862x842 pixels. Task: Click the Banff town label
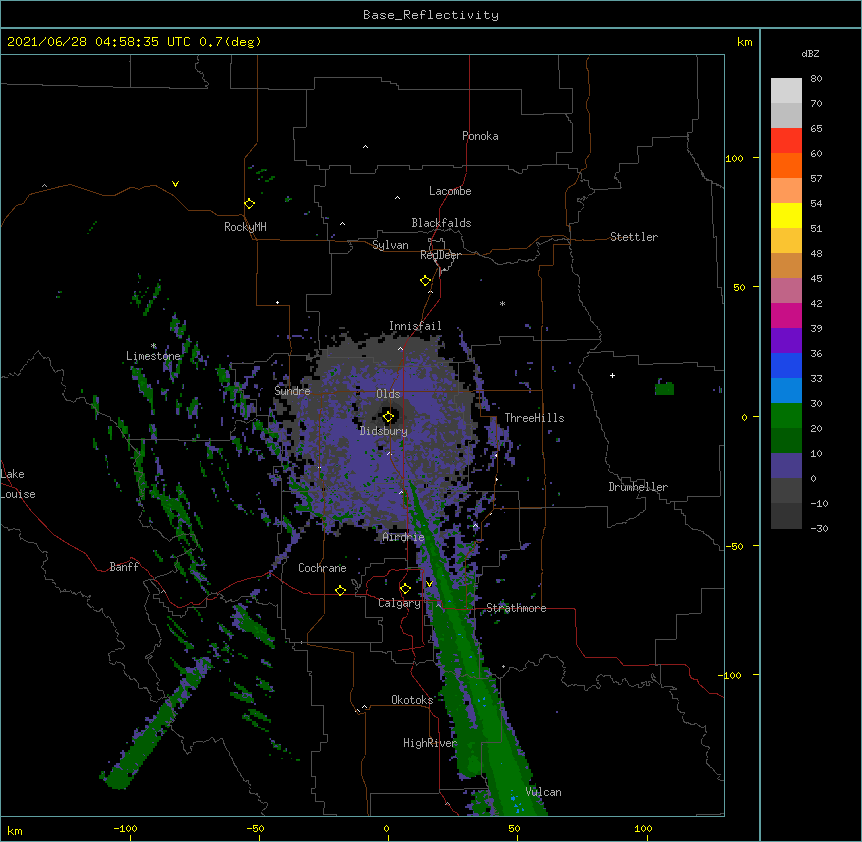coord(124,567)
